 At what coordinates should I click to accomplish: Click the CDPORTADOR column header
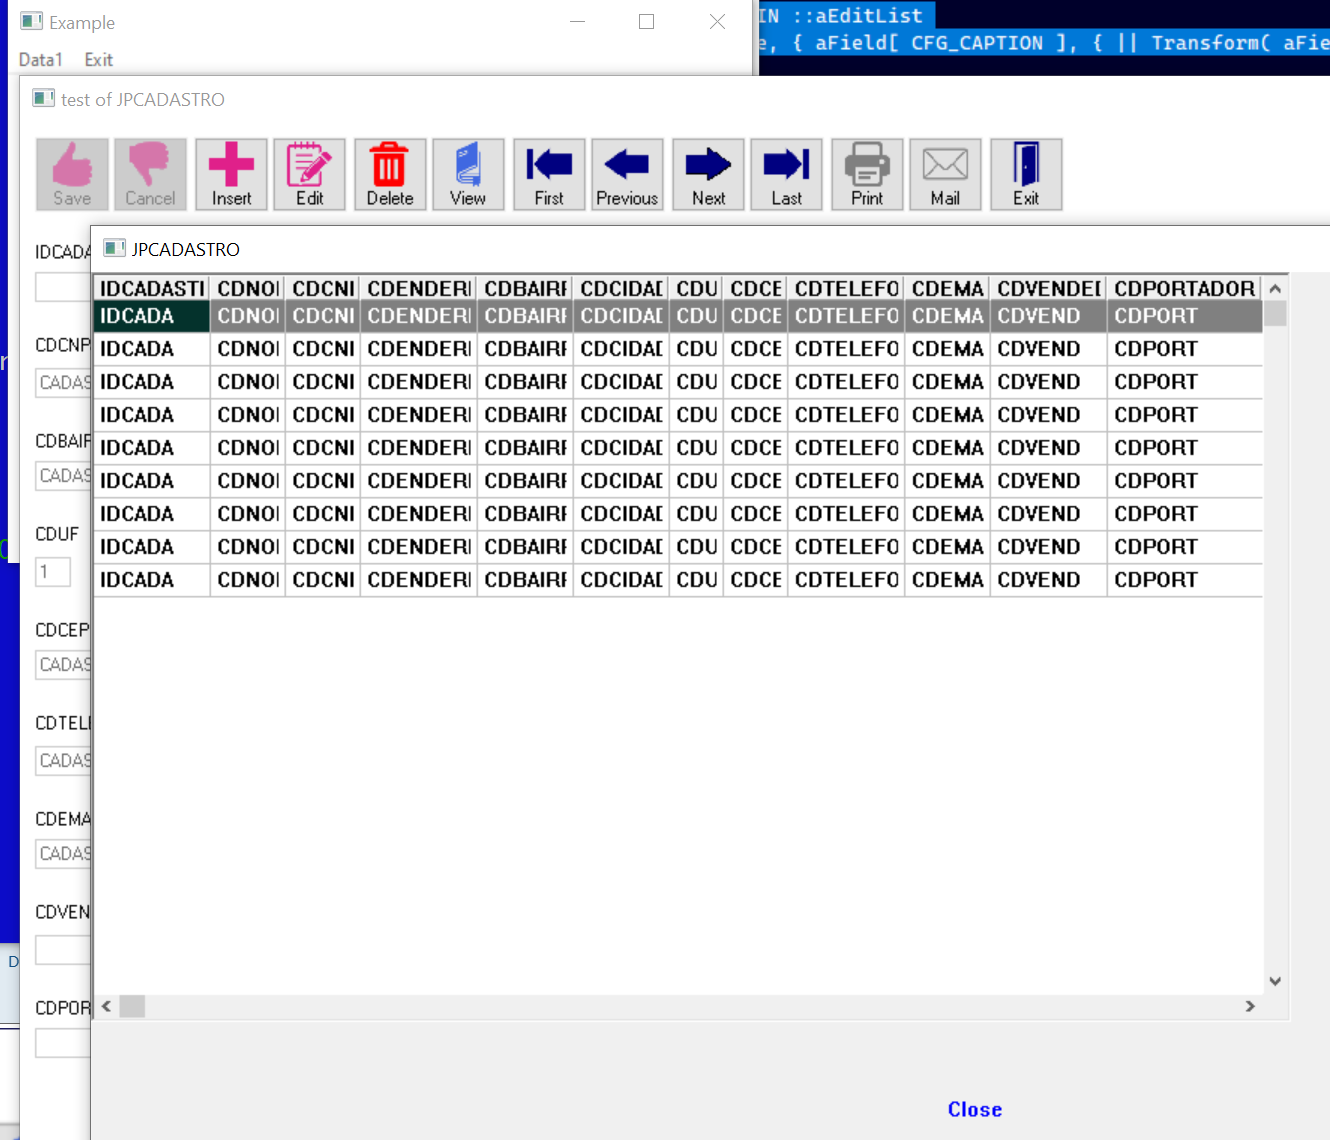coord(1183,288)
